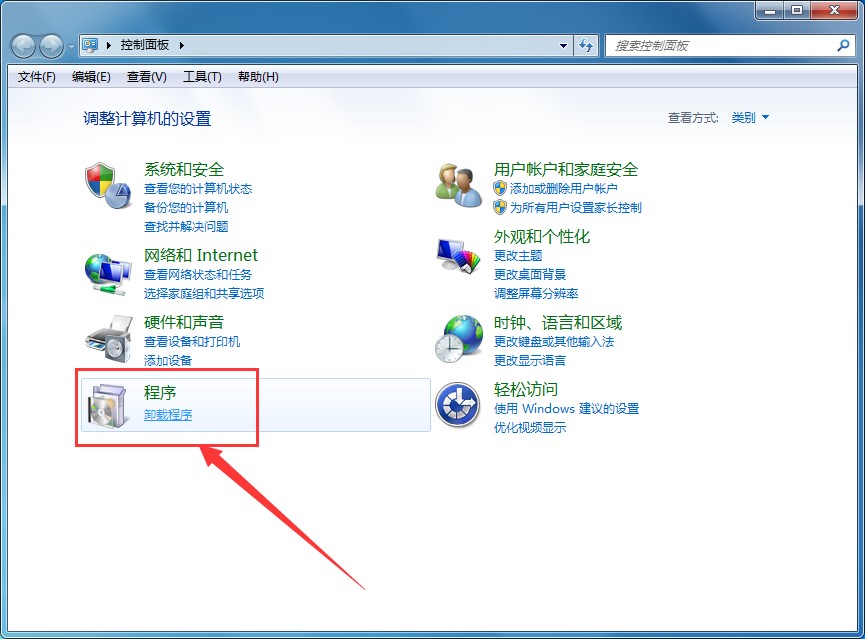Click 更改显示语言 link

click(530, 360)
